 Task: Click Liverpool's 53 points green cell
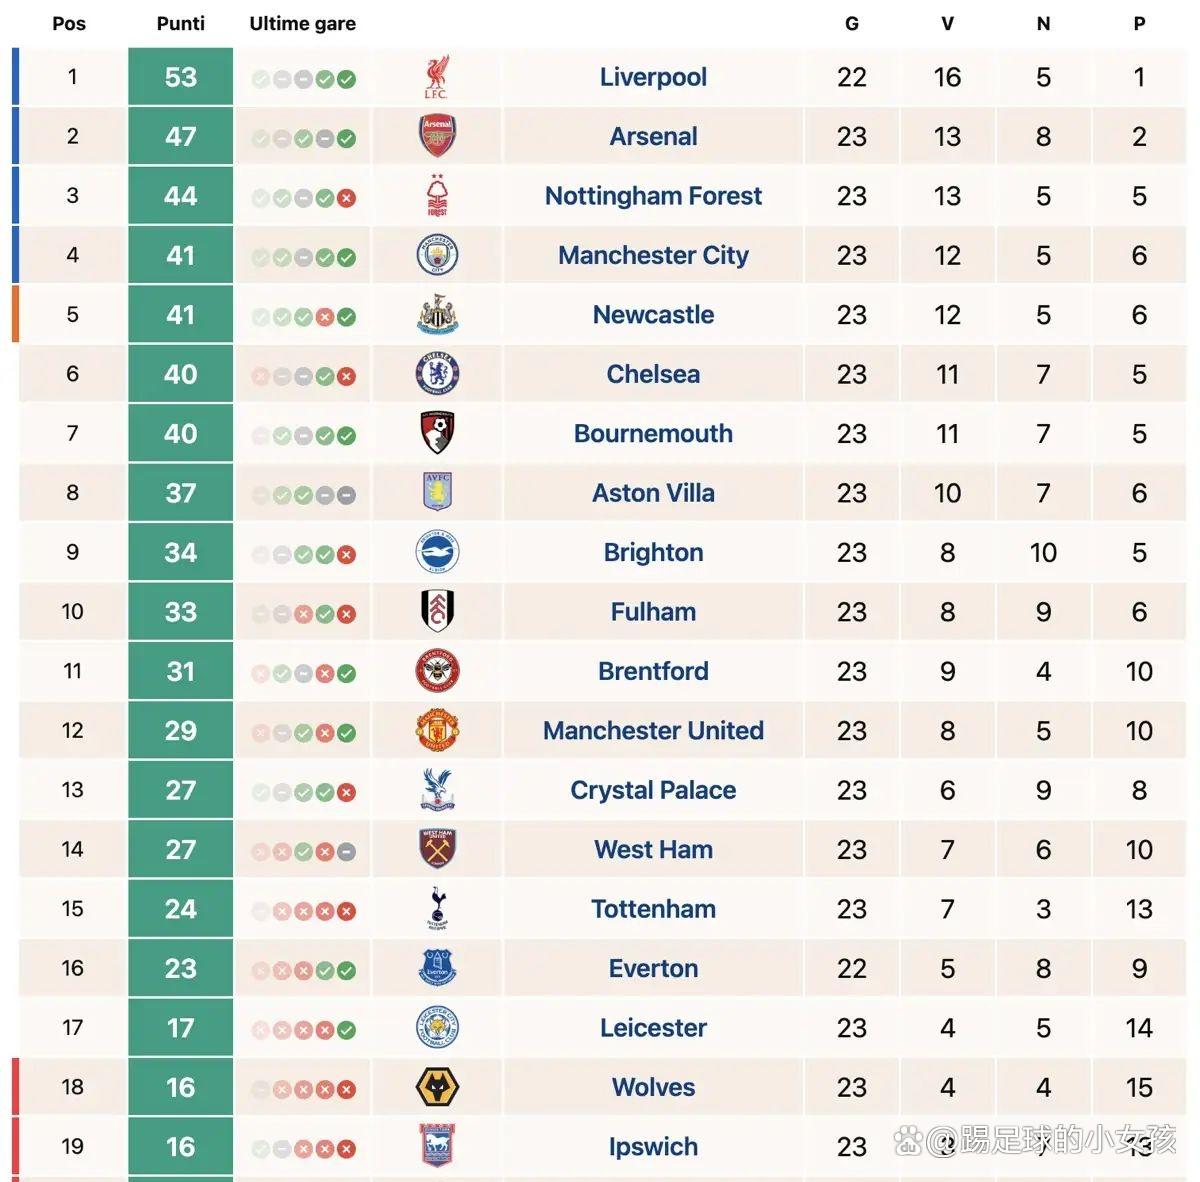[180, 77]
